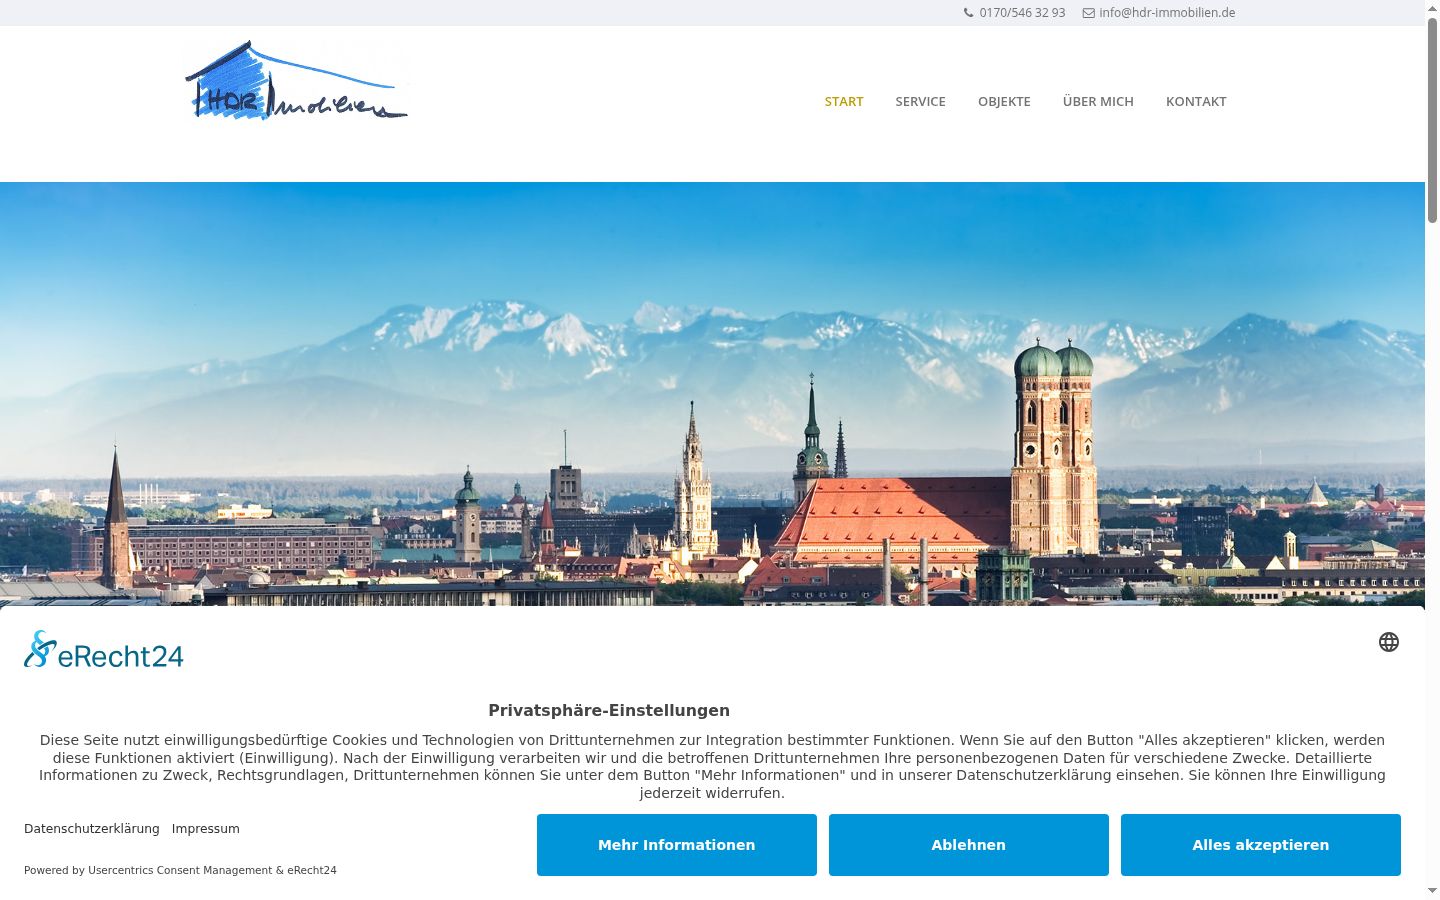
Task: Call phone number 0170/546 32 93
Action: coord(1022,13)
